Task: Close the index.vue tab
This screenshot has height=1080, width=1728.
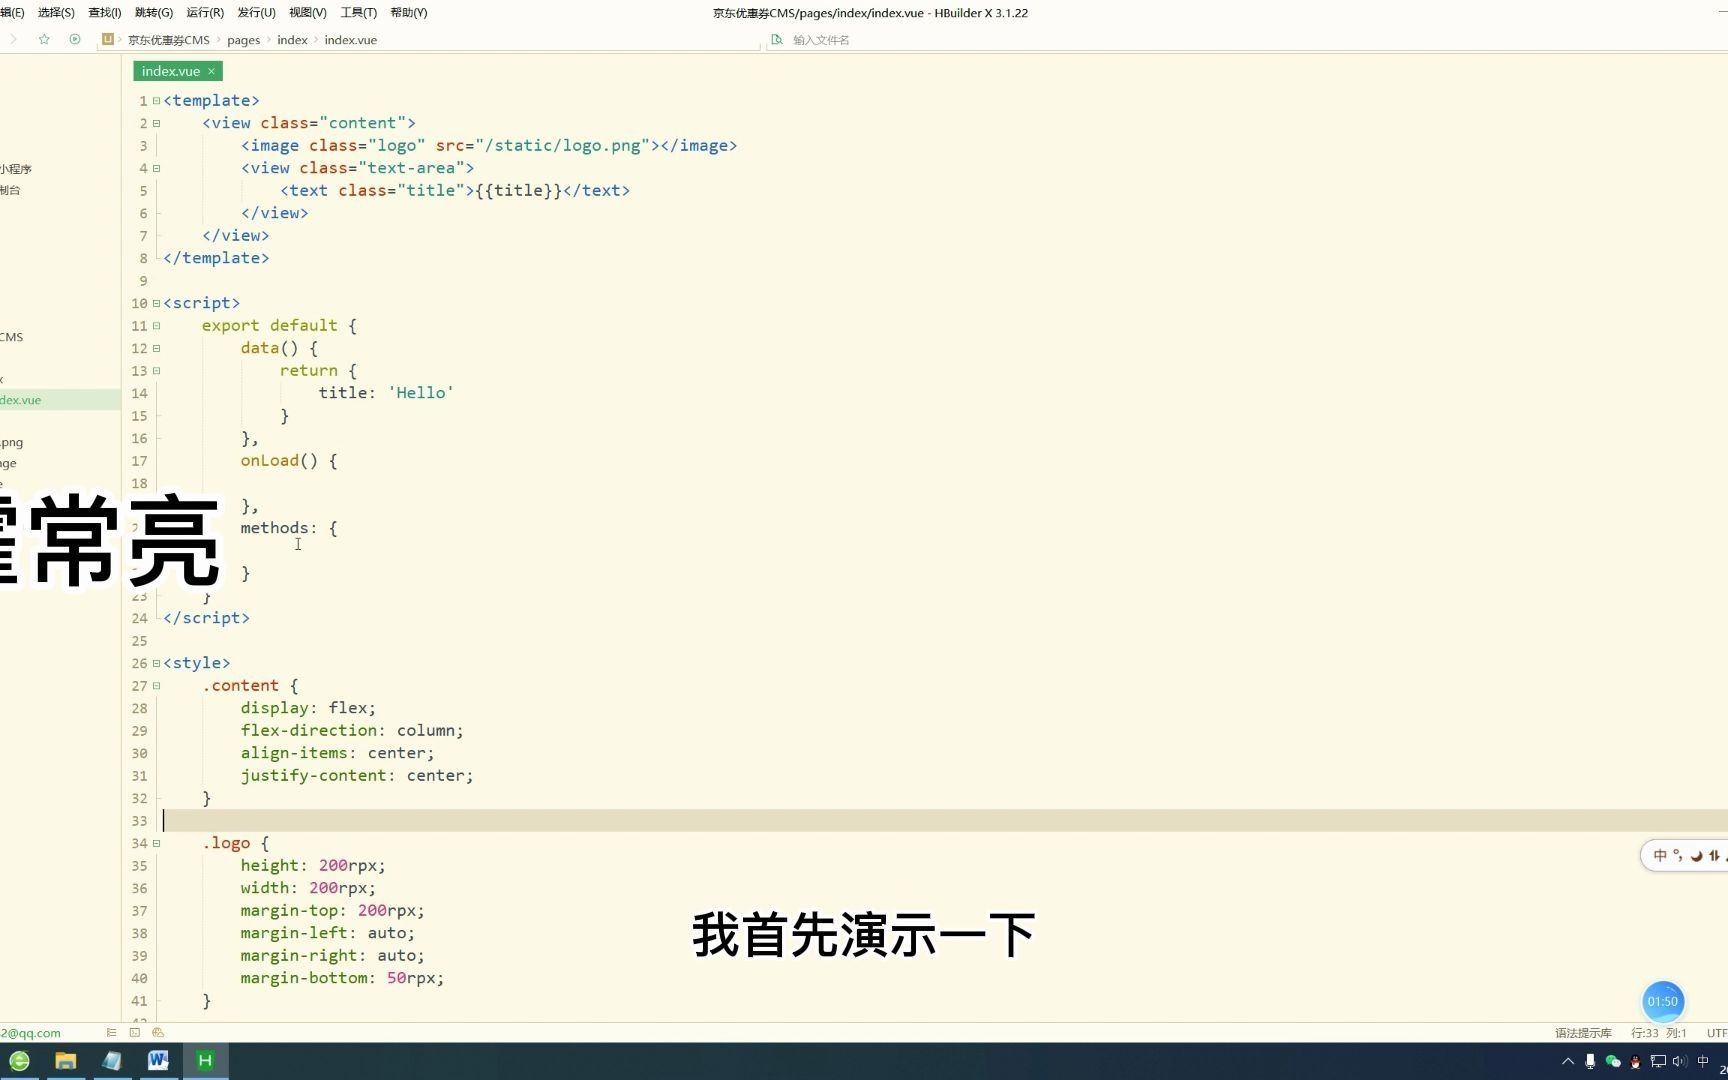Action: pyautogui.click(x=211, y=71)
